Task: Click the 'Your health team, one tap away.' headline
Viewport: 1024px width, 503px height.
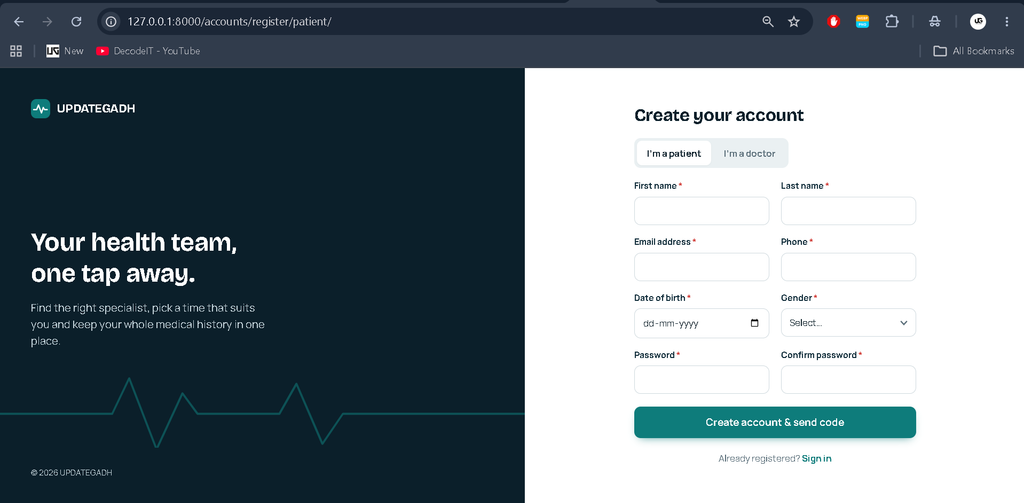Action: coord(134,259)
